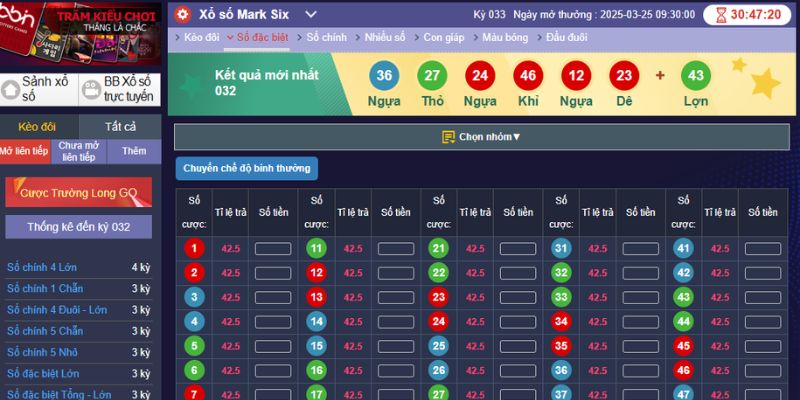
Task: Click the Thêm button
Action: (x=134, y=152)
